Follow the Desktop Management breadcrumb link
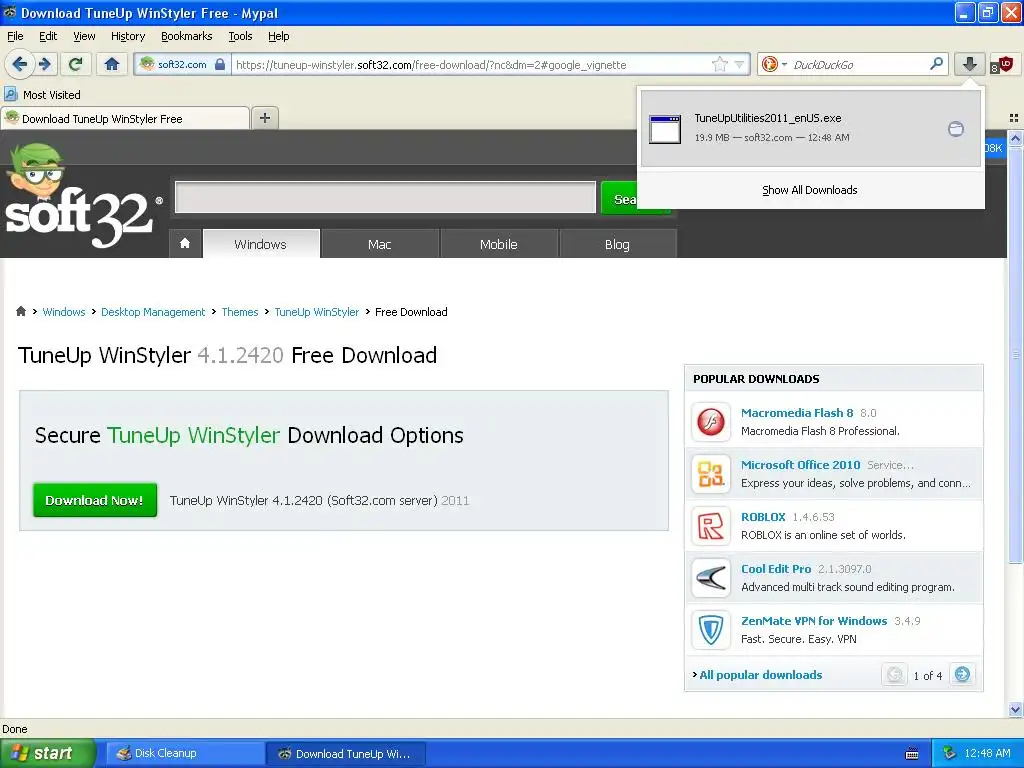Image resolution: width=1024 pixels, height=768 pixels. [x=153, y=312]
